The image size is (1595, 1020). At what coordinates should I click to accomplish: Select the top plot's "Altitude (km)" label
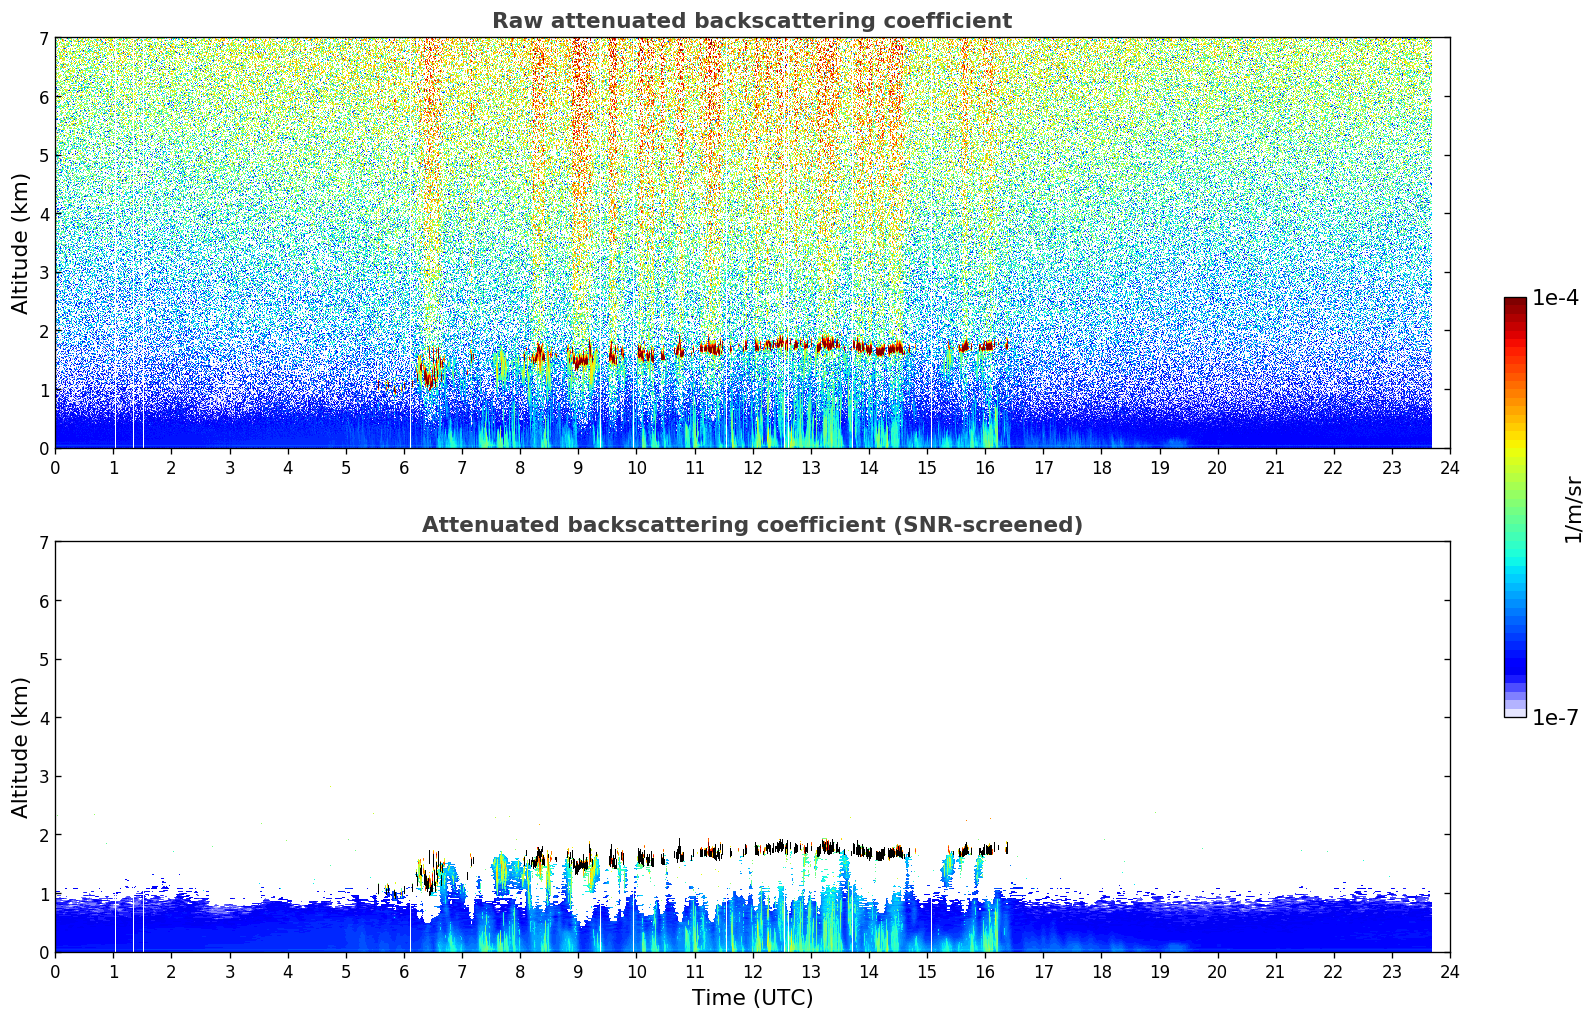click(x=21, y=243)
